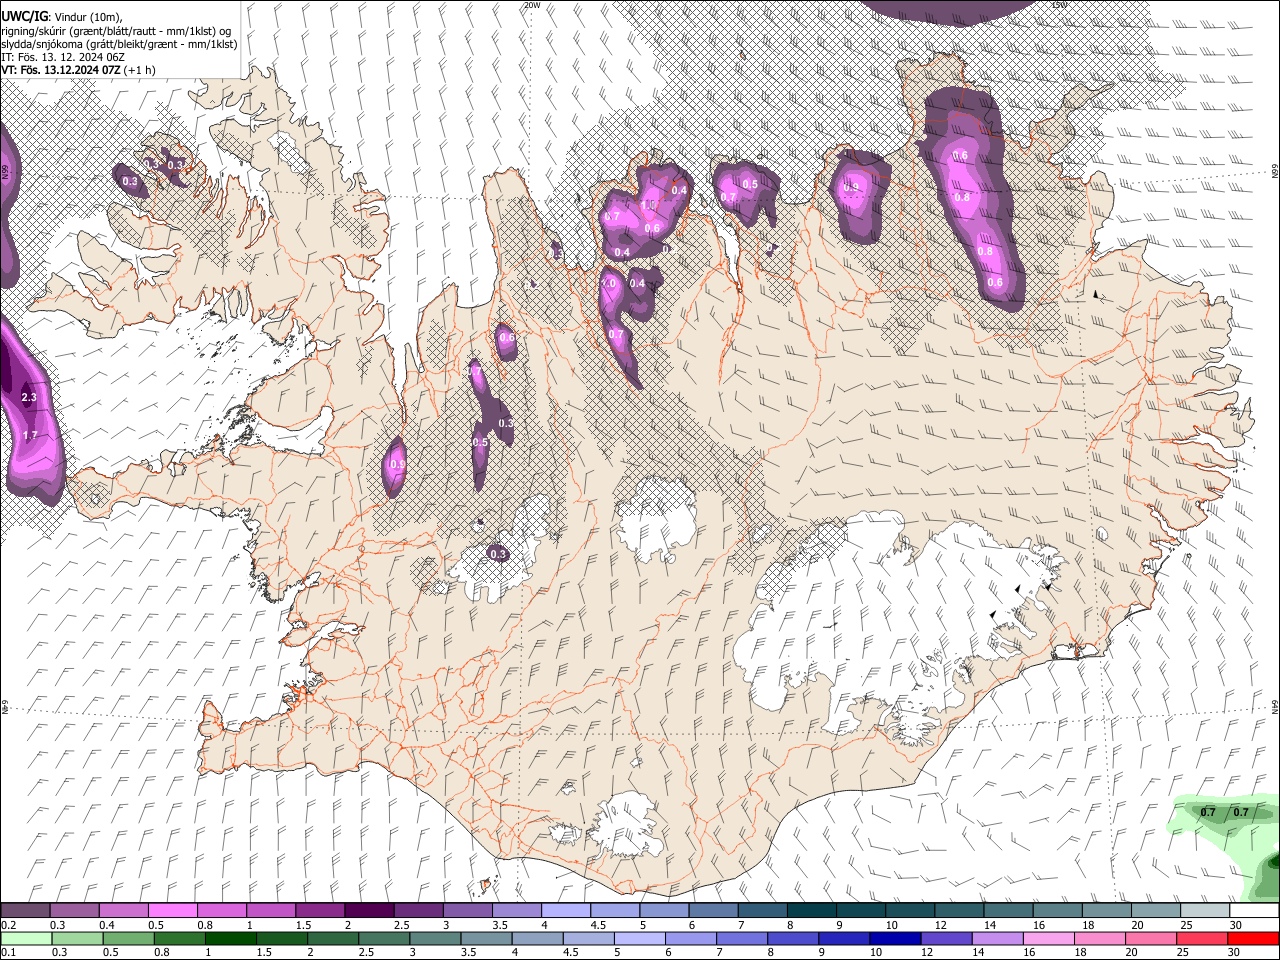Screen dimensions: 1280x960
Task: Select the dark teal 8–9 snow scale swatch
Action: (x=812, y=911)
